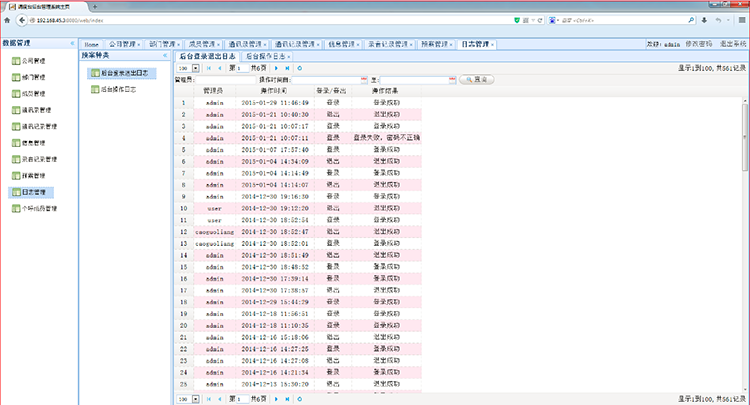Collapse the 数据管理 left panel
The width and height of the screenshot is (750, 405).
click(72, 43)
